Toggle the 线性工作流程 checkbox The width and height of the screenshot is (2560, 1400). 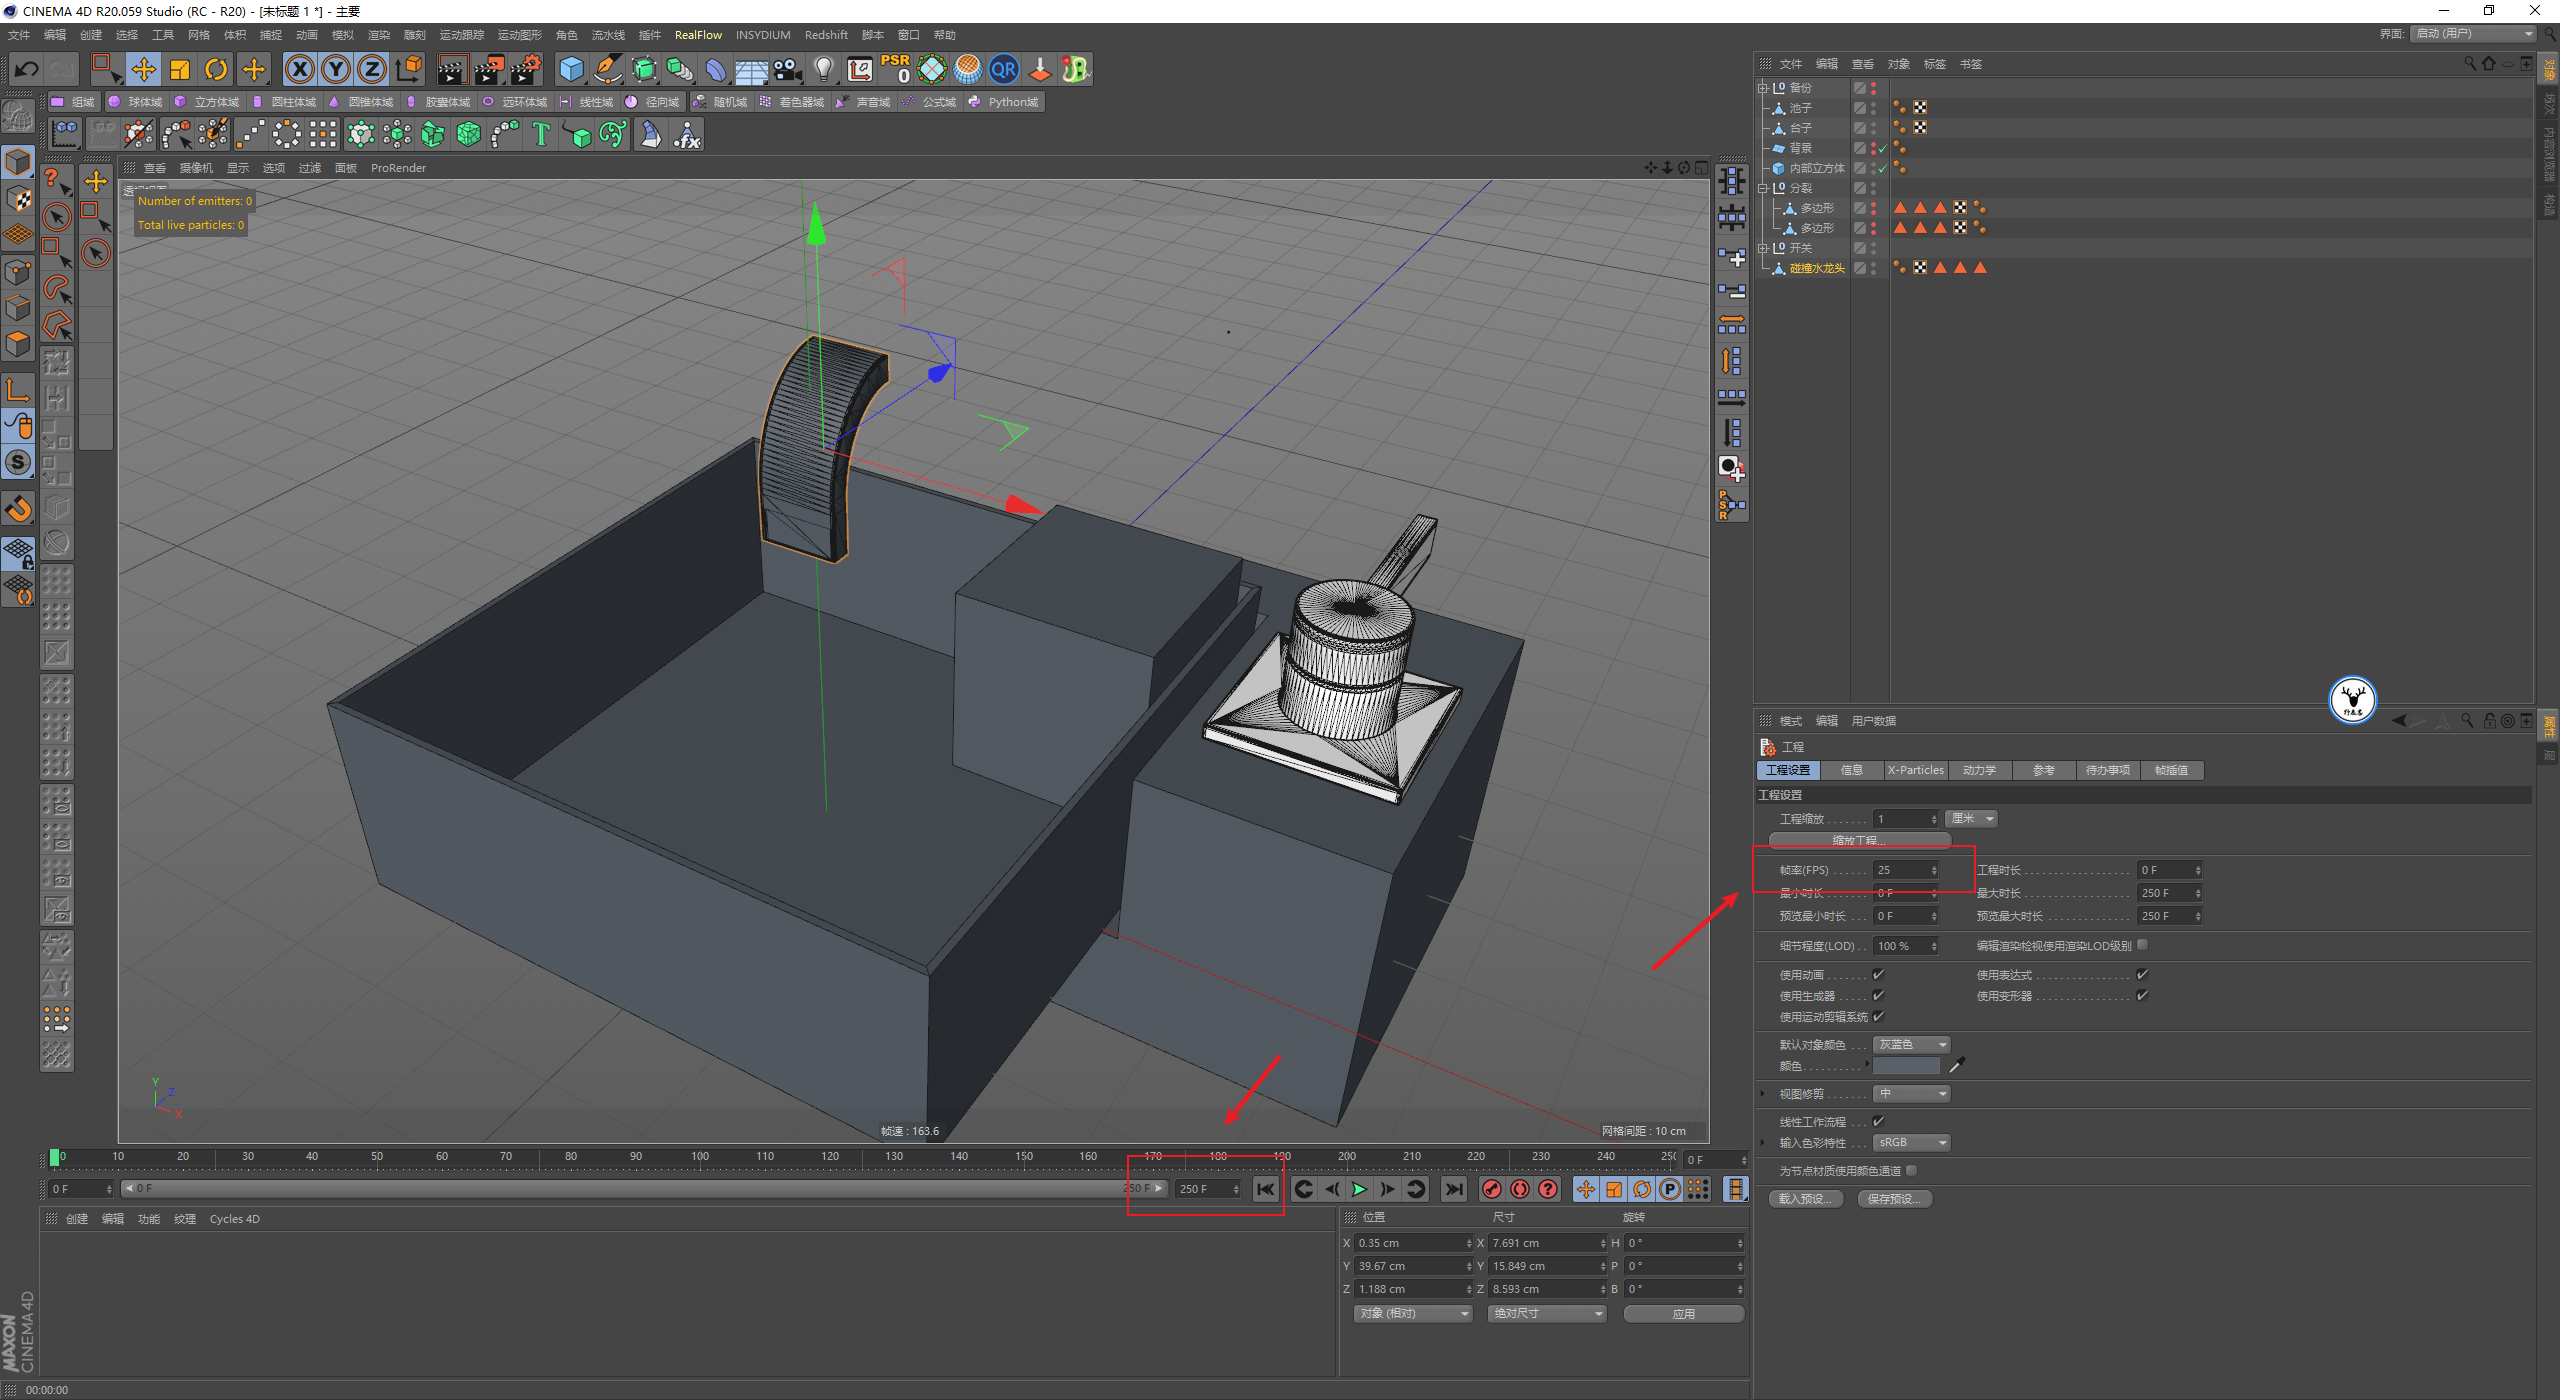pos(1878,1121)
